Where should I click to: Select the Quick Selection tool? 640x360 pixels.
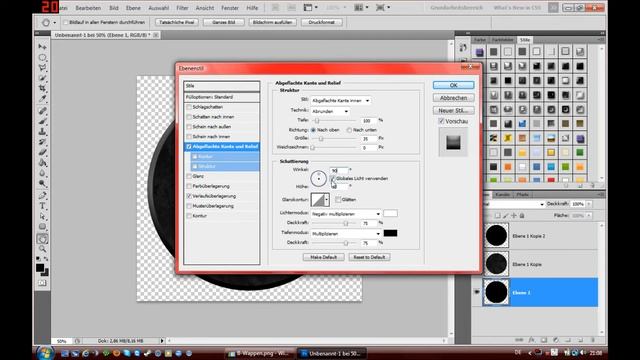click(x=42, y=78)
